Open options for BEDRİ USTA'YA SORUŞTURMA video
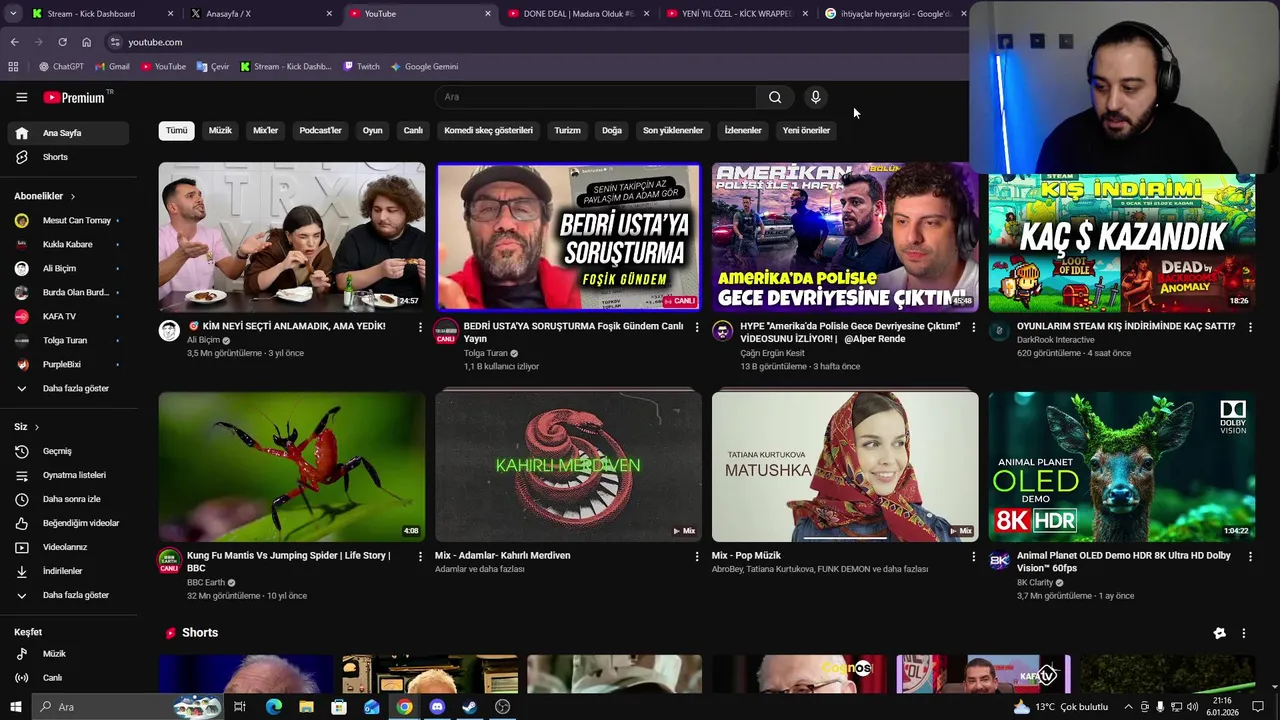Image resolution: width=1280 pixels, height=720 pixels. [x=697, y=327]
